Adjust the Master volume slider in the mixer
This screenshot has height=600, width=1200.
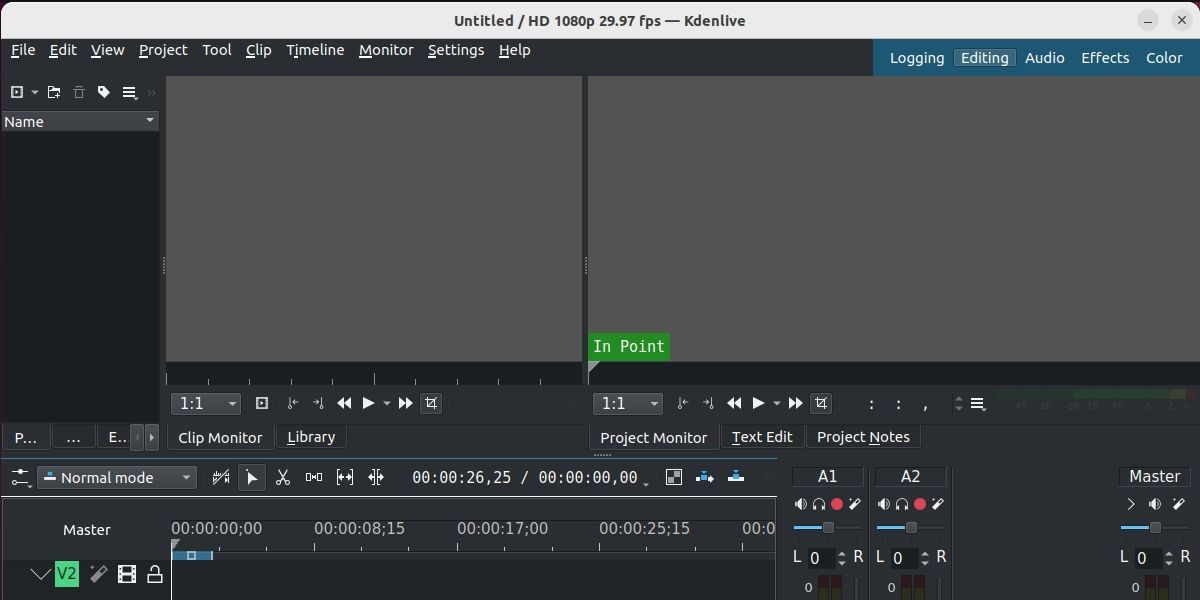click(x=1155, y=527)
